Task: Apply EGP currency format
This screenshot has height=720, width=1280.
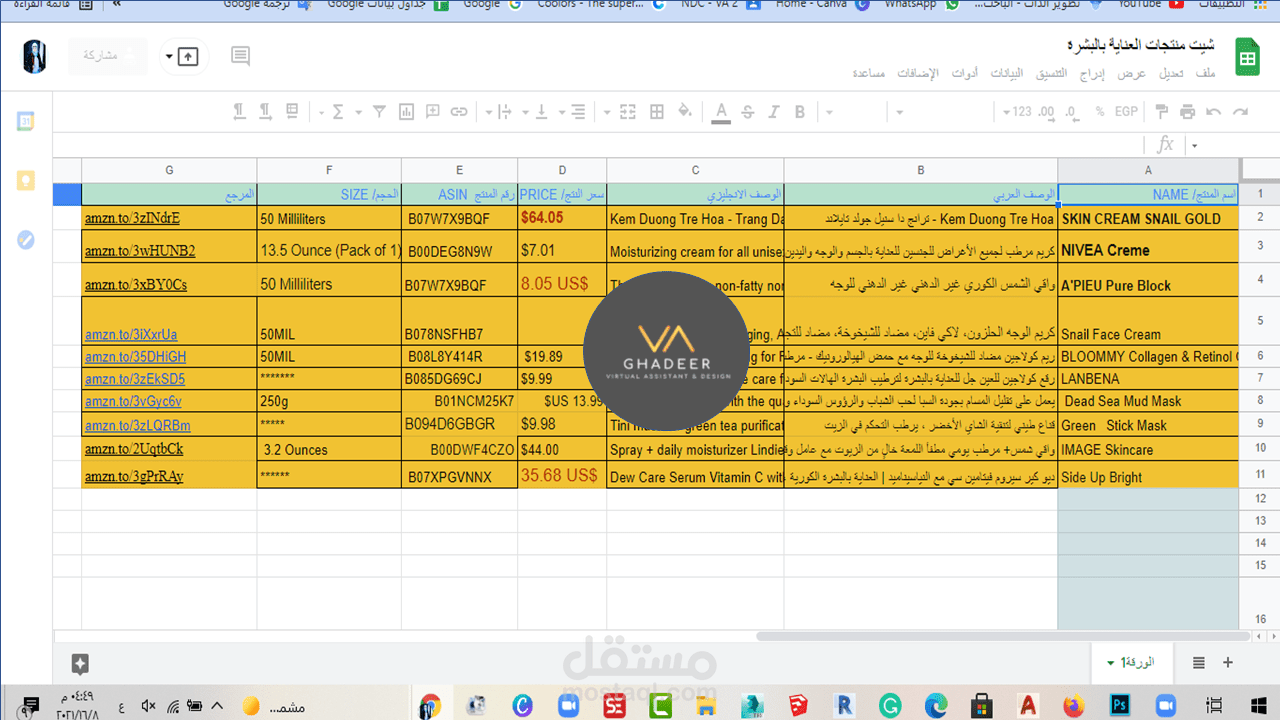Action: point(1126,112)
